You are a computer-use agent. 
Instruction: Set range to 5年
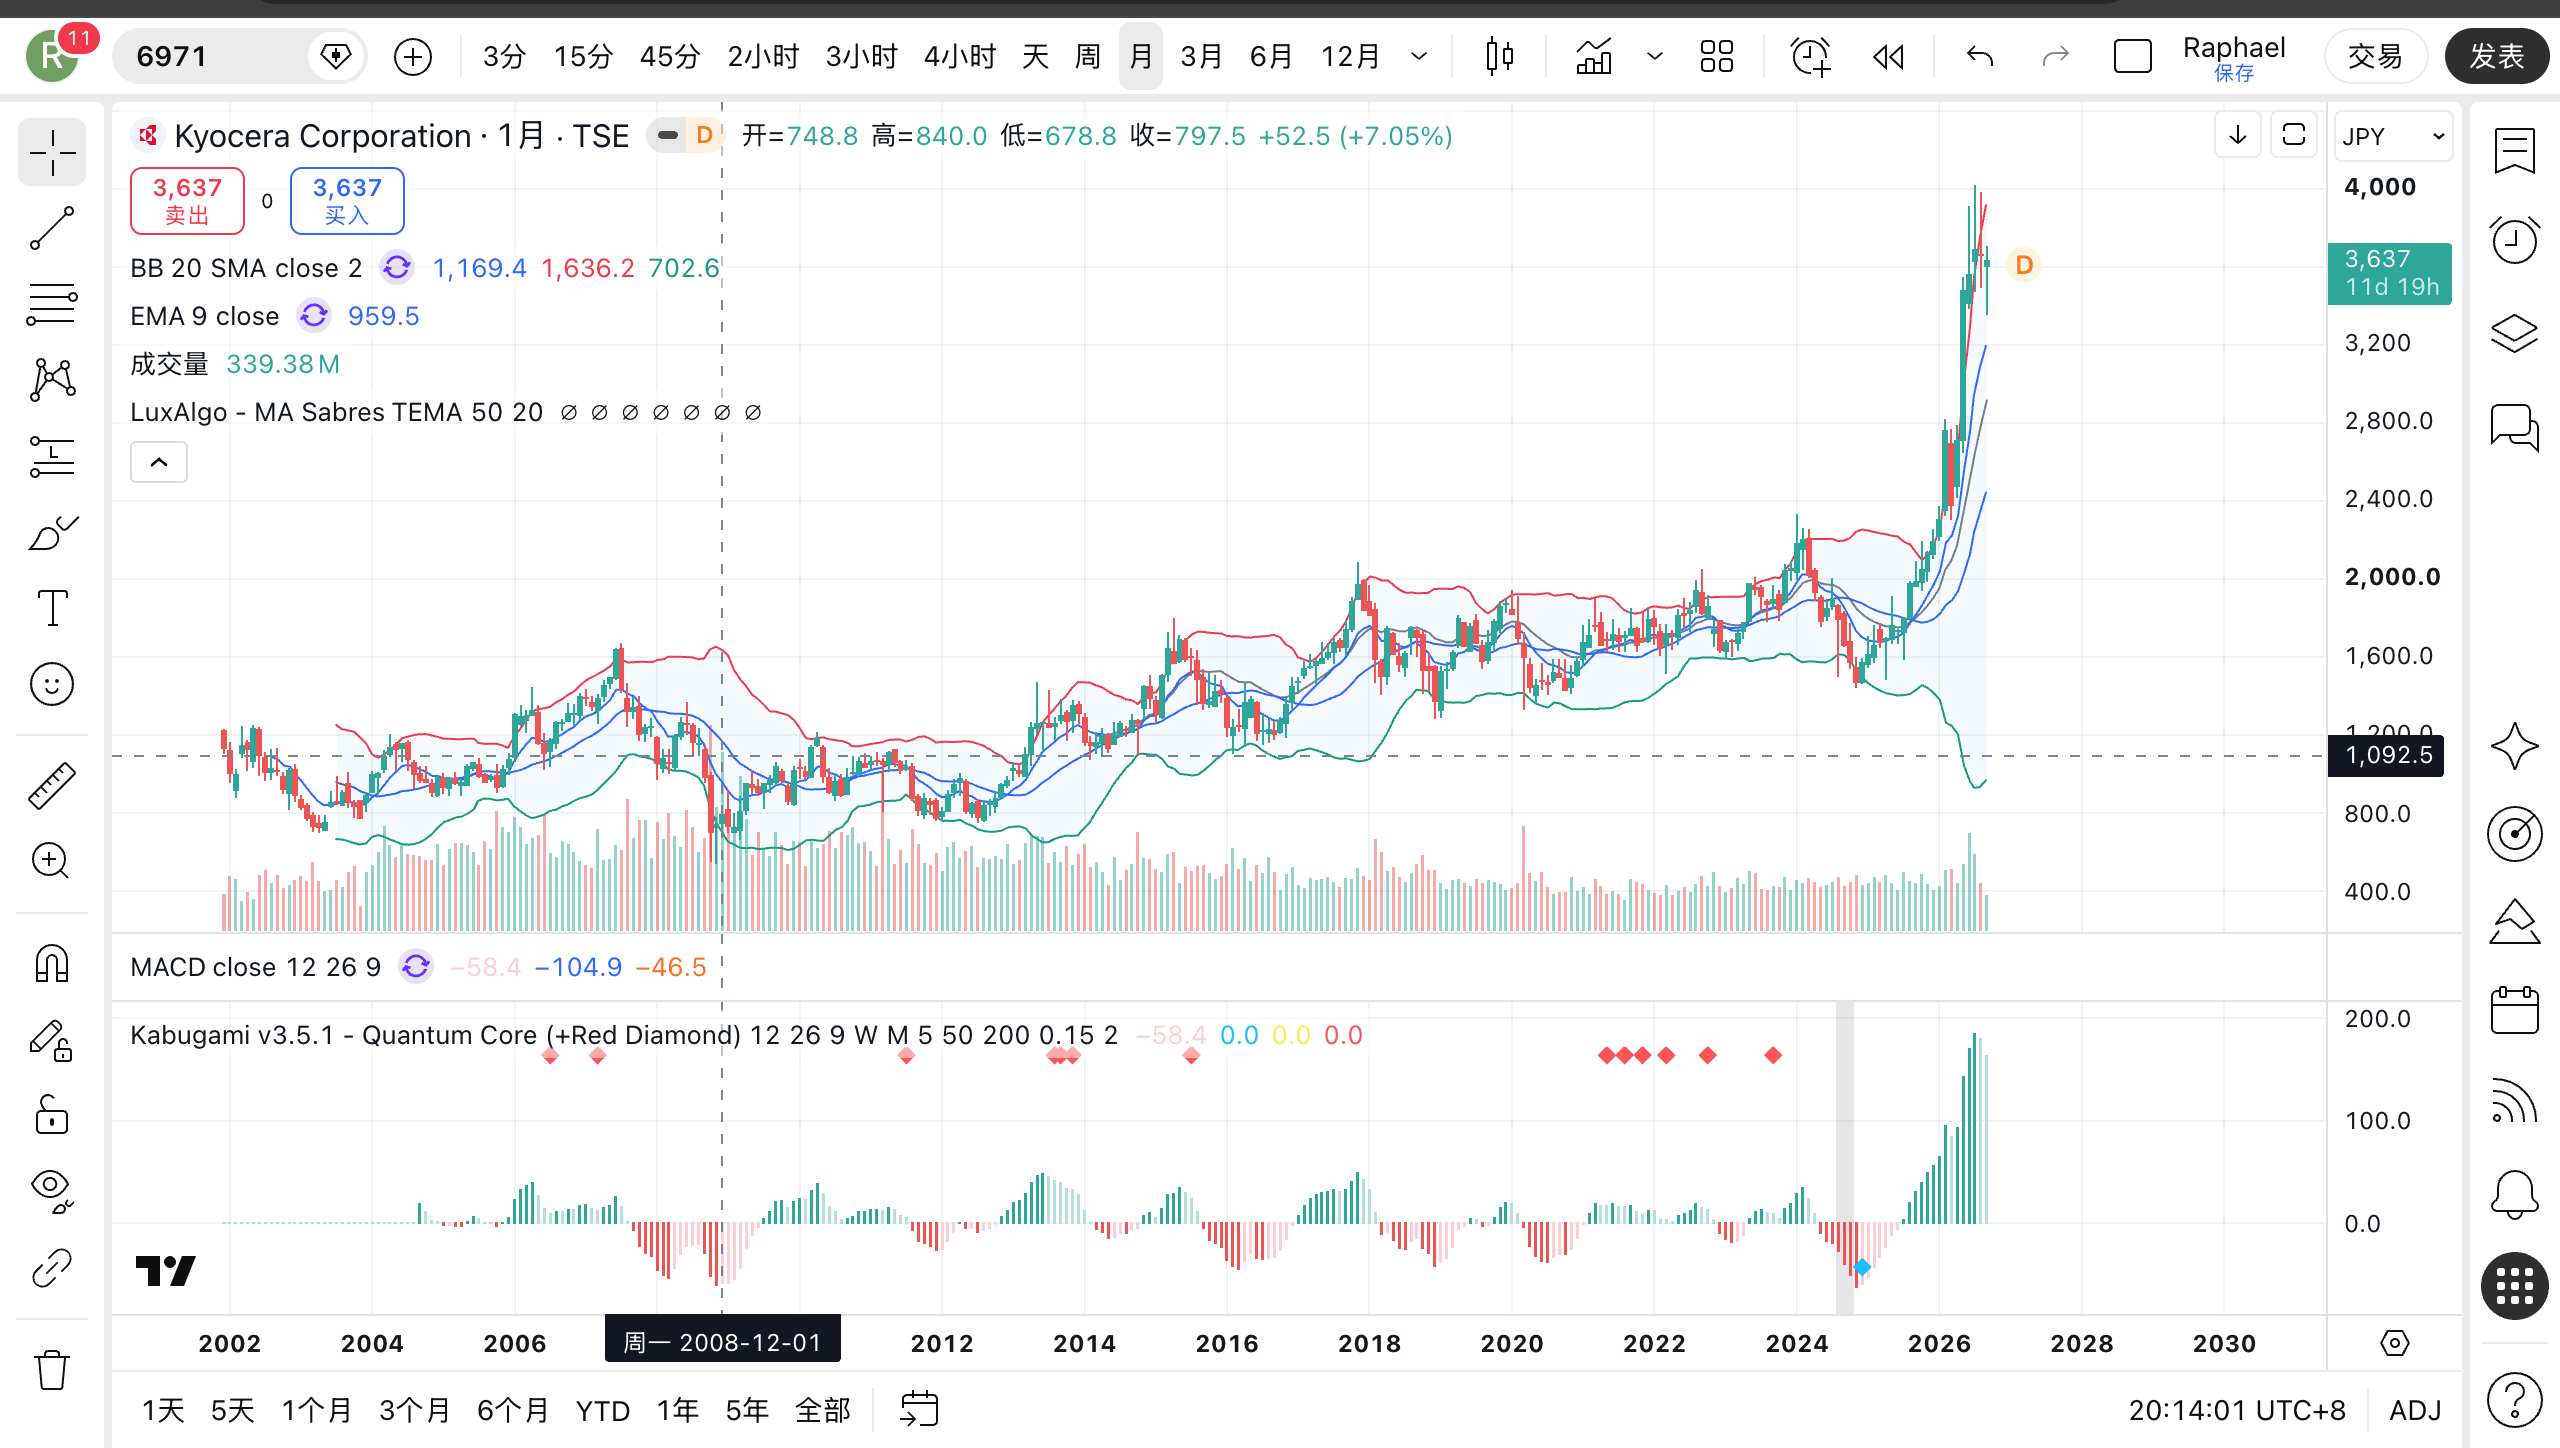pyautogui.click(x=746, y=1410)
